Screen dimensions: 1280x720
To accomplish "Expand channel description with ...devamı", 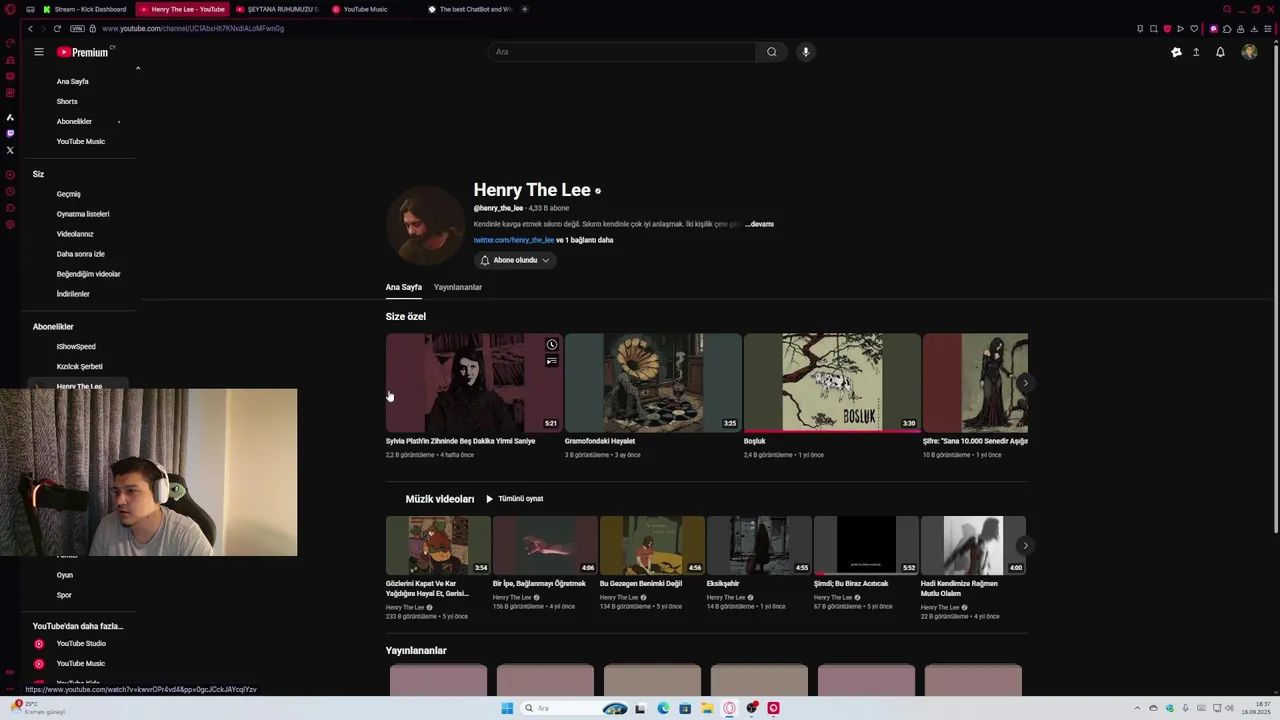I will [760, 224].
